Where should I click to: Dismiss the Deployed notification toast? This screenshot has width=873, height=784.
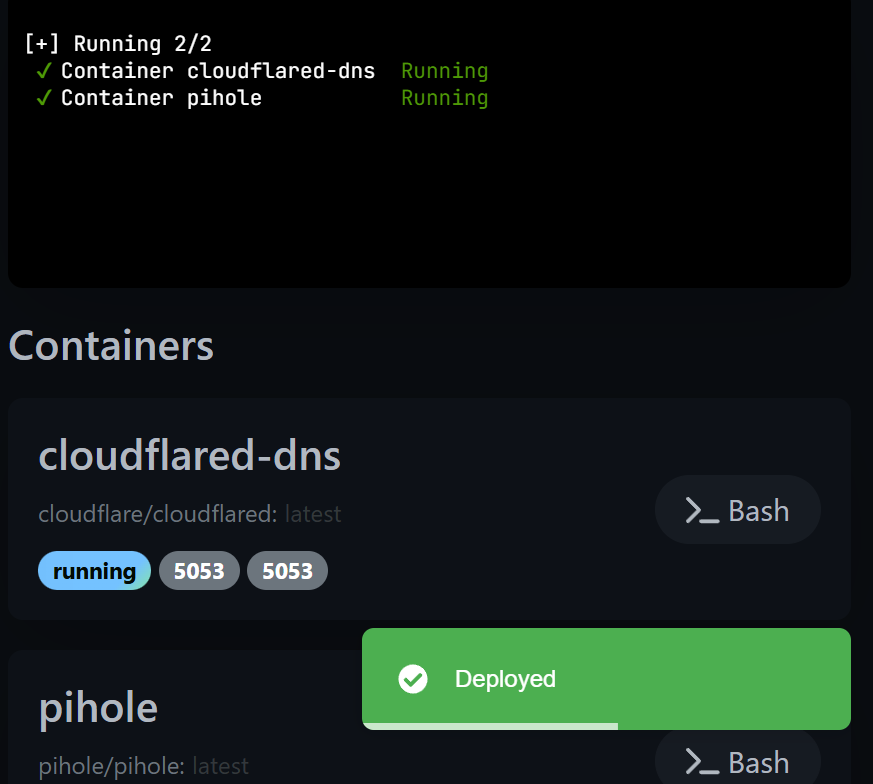pos(607,679)
